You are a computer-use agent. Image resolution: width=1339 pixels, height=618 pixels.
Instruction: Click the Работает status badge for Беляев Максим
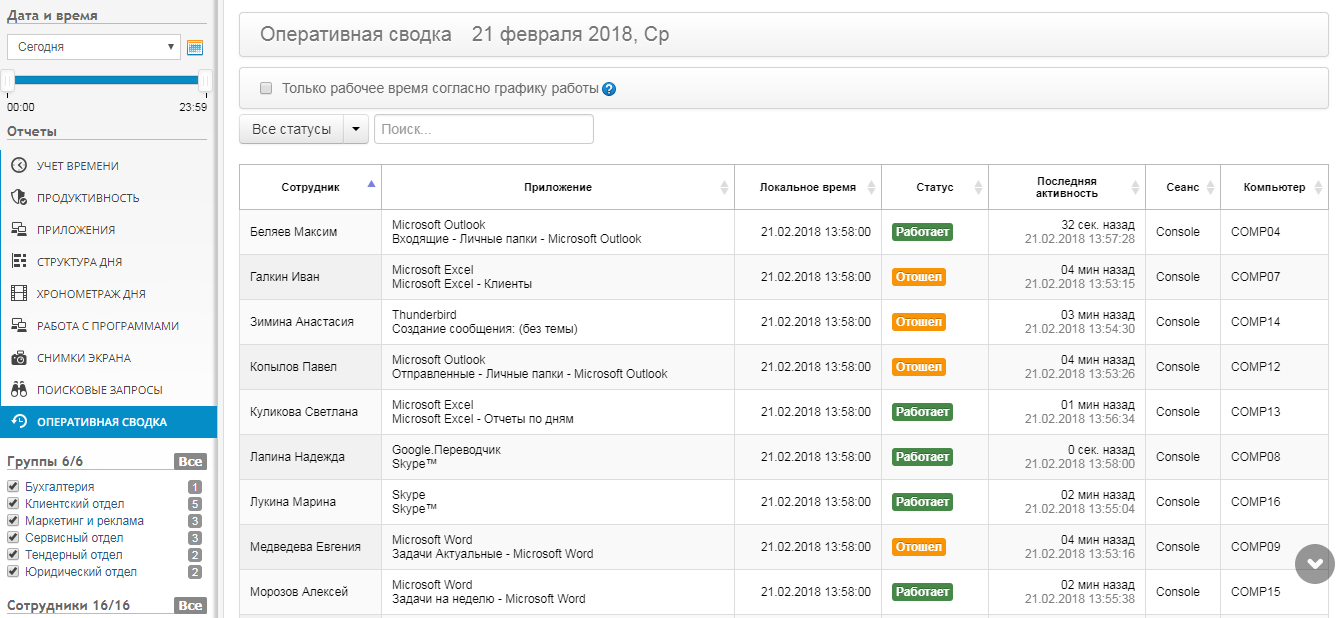point(922,232)
